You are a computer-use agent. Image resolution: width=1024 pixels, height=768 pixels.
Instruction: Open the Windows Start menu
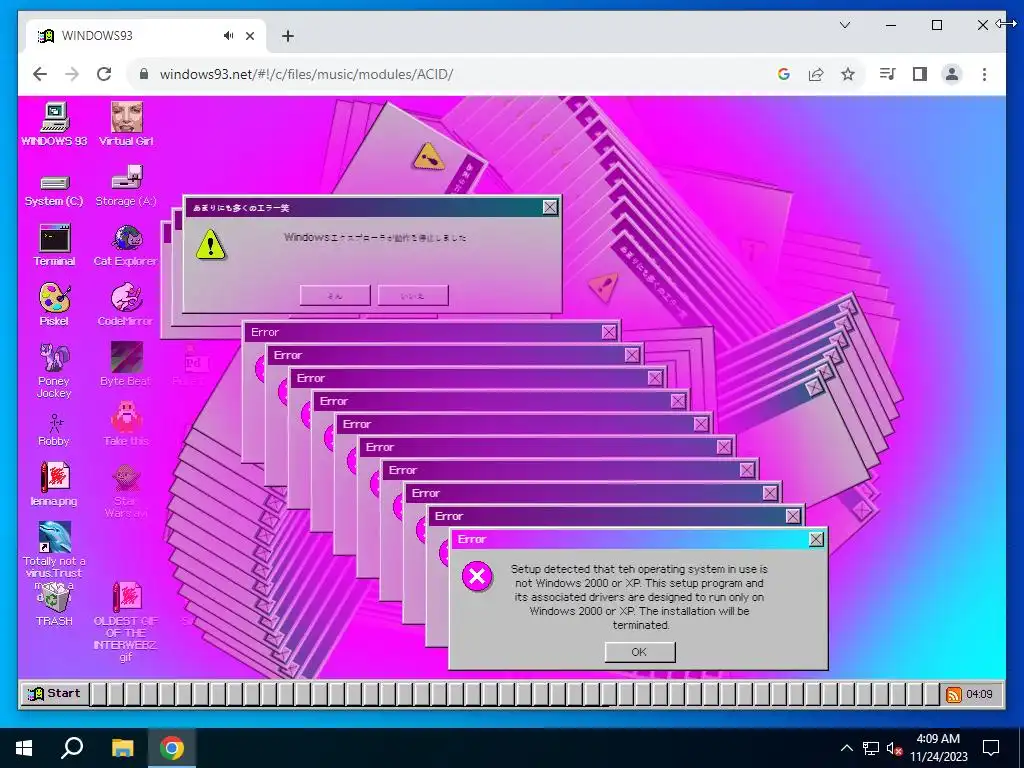pyautogui.click(x=24, y=748)
